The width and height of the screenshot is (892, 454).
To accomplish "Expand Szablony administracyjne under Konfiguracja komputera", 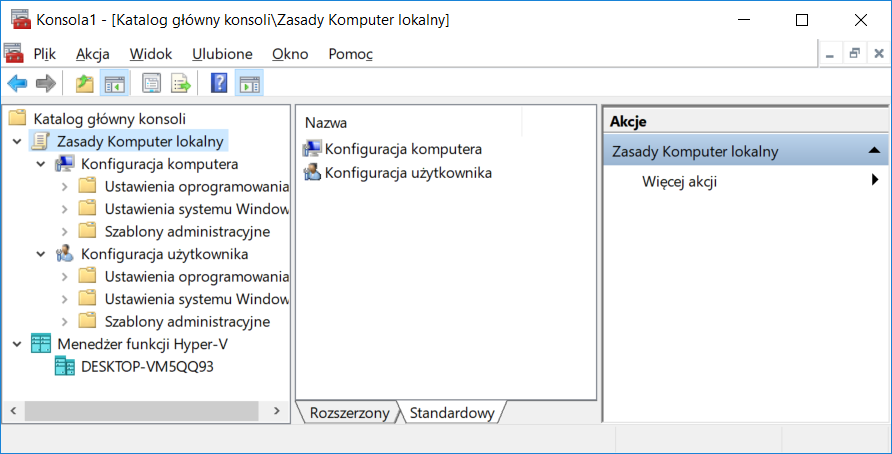I will pos(65,232).
